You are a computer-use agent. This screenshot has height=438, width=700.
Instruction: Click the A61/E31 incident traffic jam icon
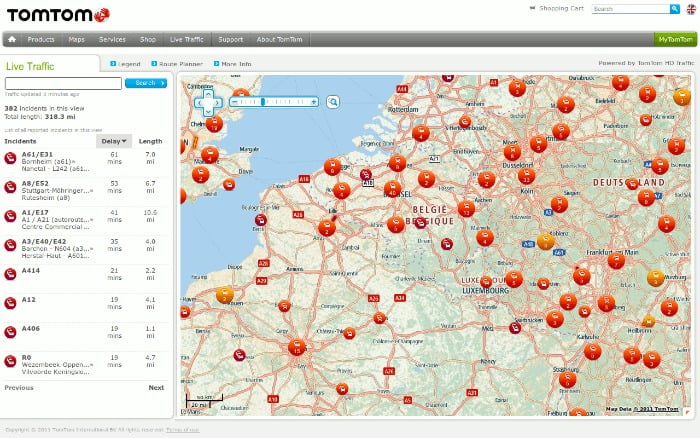pos(10,158)
